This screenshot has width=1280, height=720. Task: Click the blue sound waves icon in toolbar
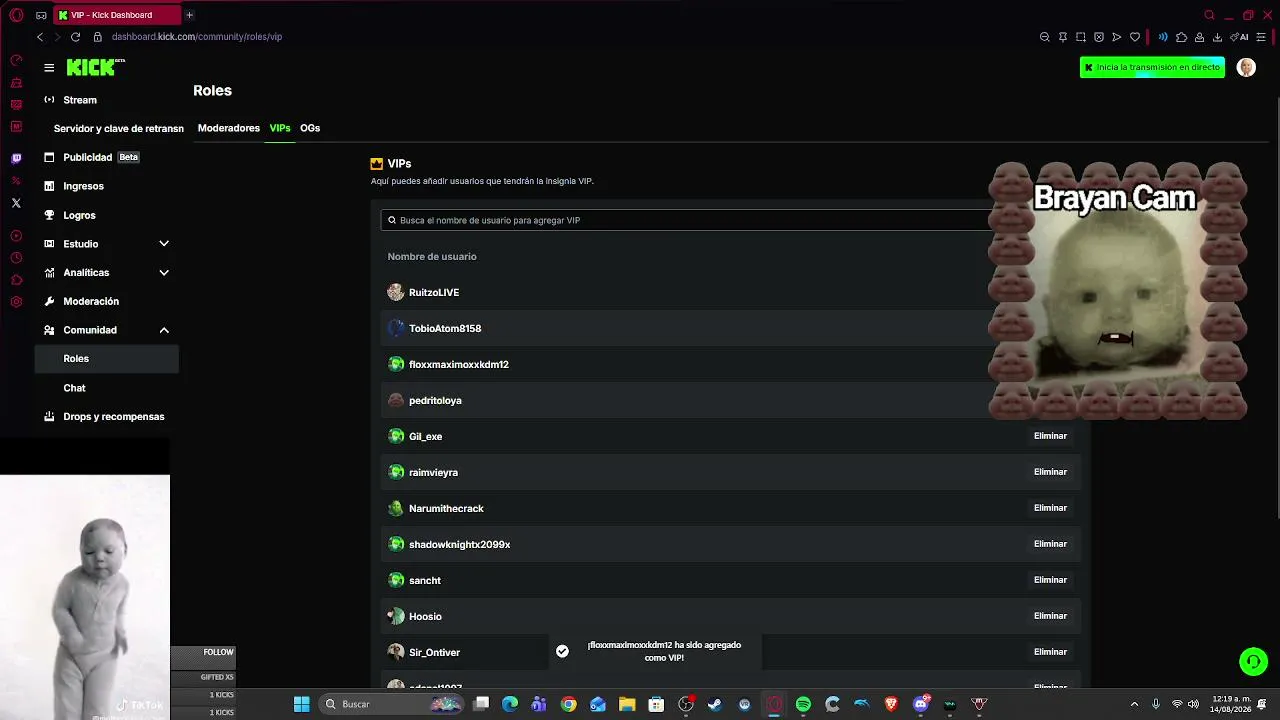1163,37
